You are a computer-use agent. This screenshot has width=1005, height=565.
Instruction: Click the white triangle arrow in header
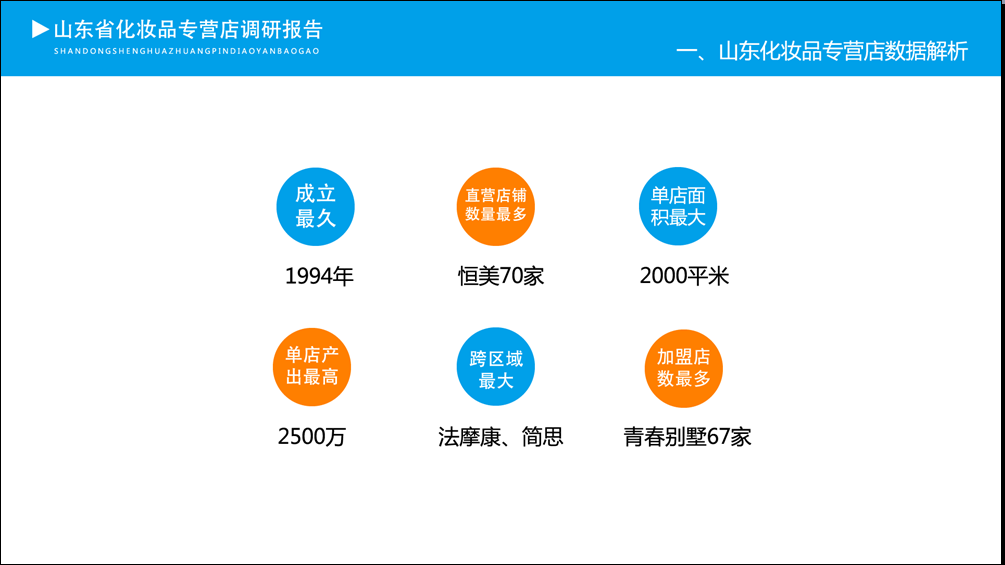(40, 29)
